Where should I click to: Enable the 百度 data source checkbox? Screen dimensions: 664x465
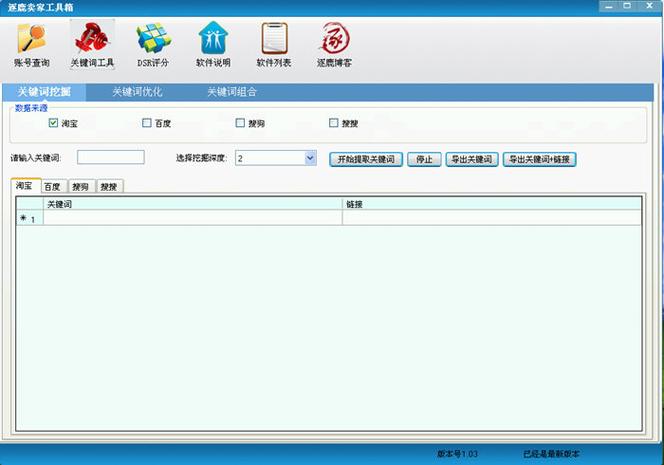click(147, 124)
